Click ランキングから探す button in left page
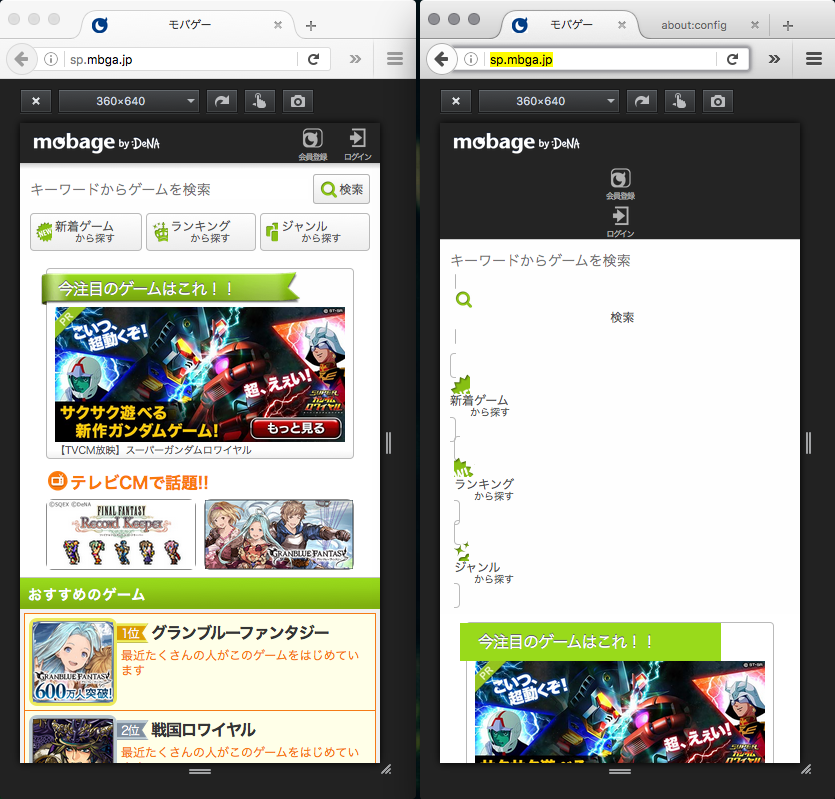 click(201, 232)
